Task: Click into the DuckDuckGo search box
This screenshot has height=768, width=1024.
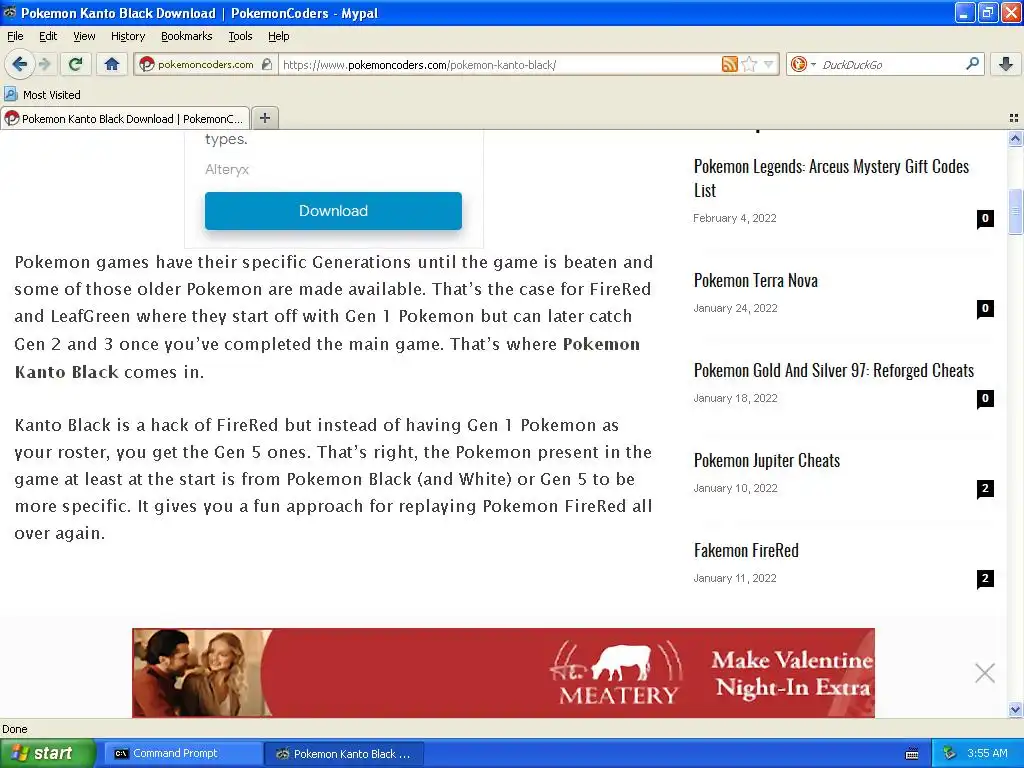Action: pos(890,64)
